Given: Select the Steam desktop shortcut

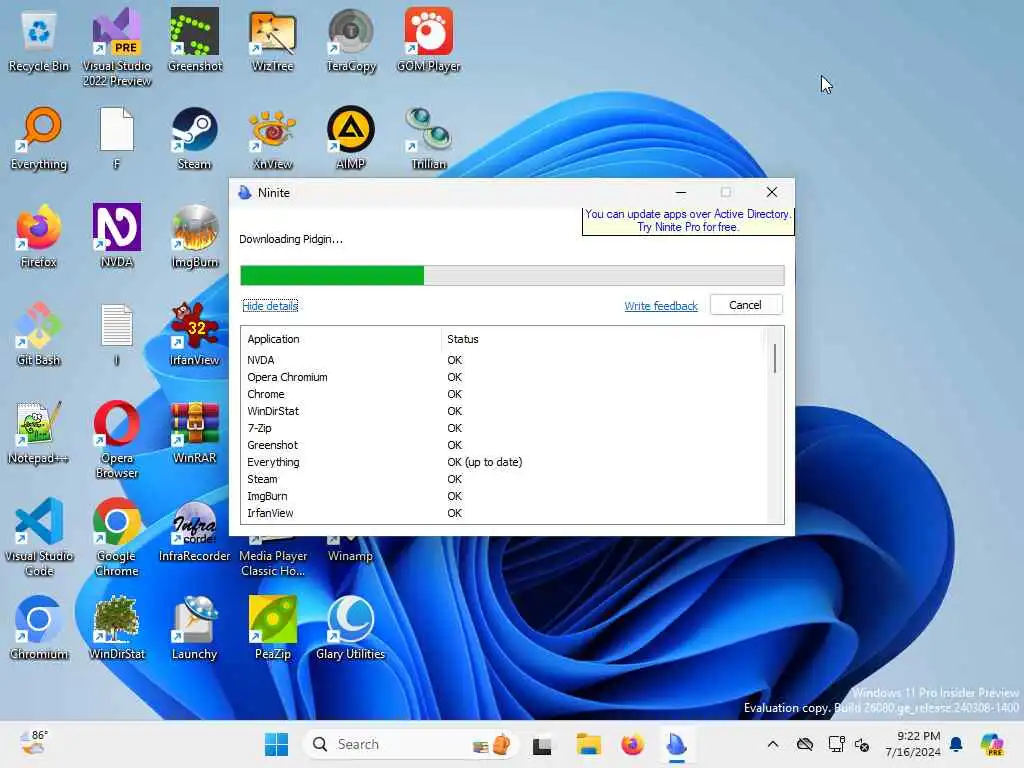Looking at the screenshot, I should click(195, 138).
